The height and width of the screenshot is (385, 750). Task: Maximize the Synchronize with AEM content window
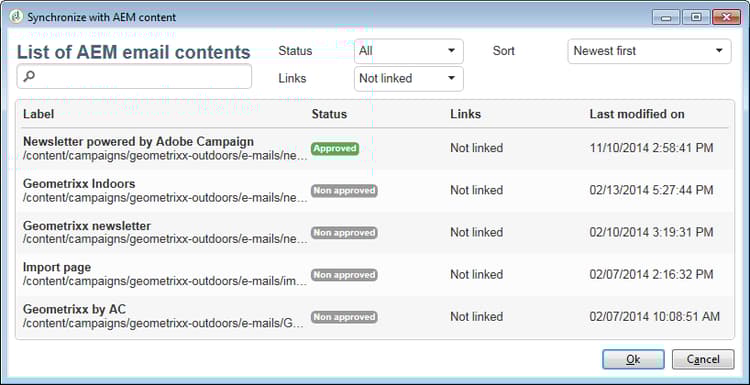pyautogui.click(x=696, y=17)
